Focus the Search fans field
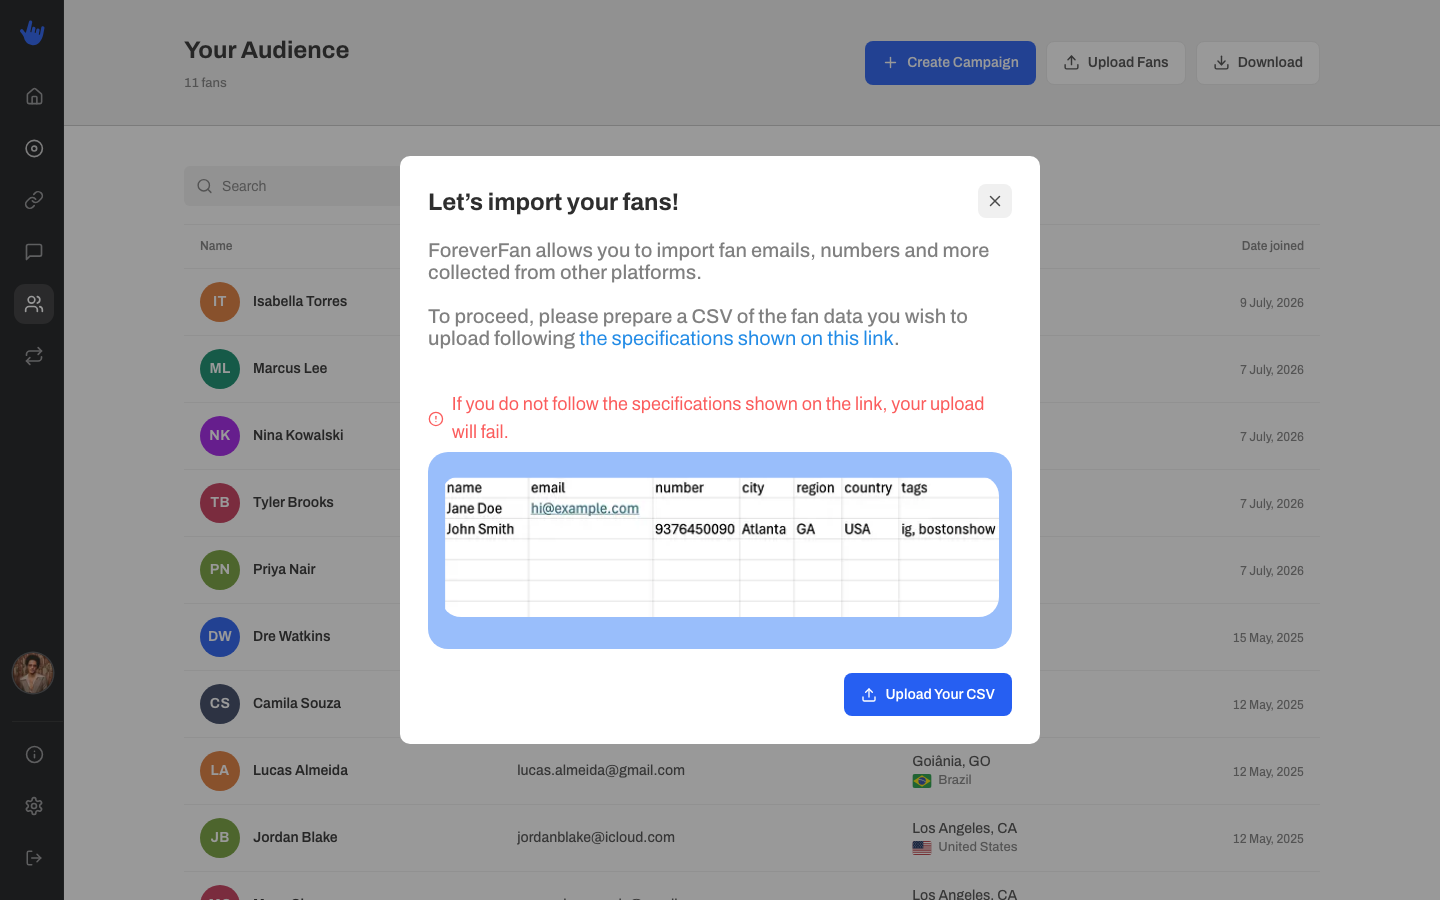Image resolution: width=1440 pixels, height=900 pixels. pyautogui.click(x=292, y=186)
